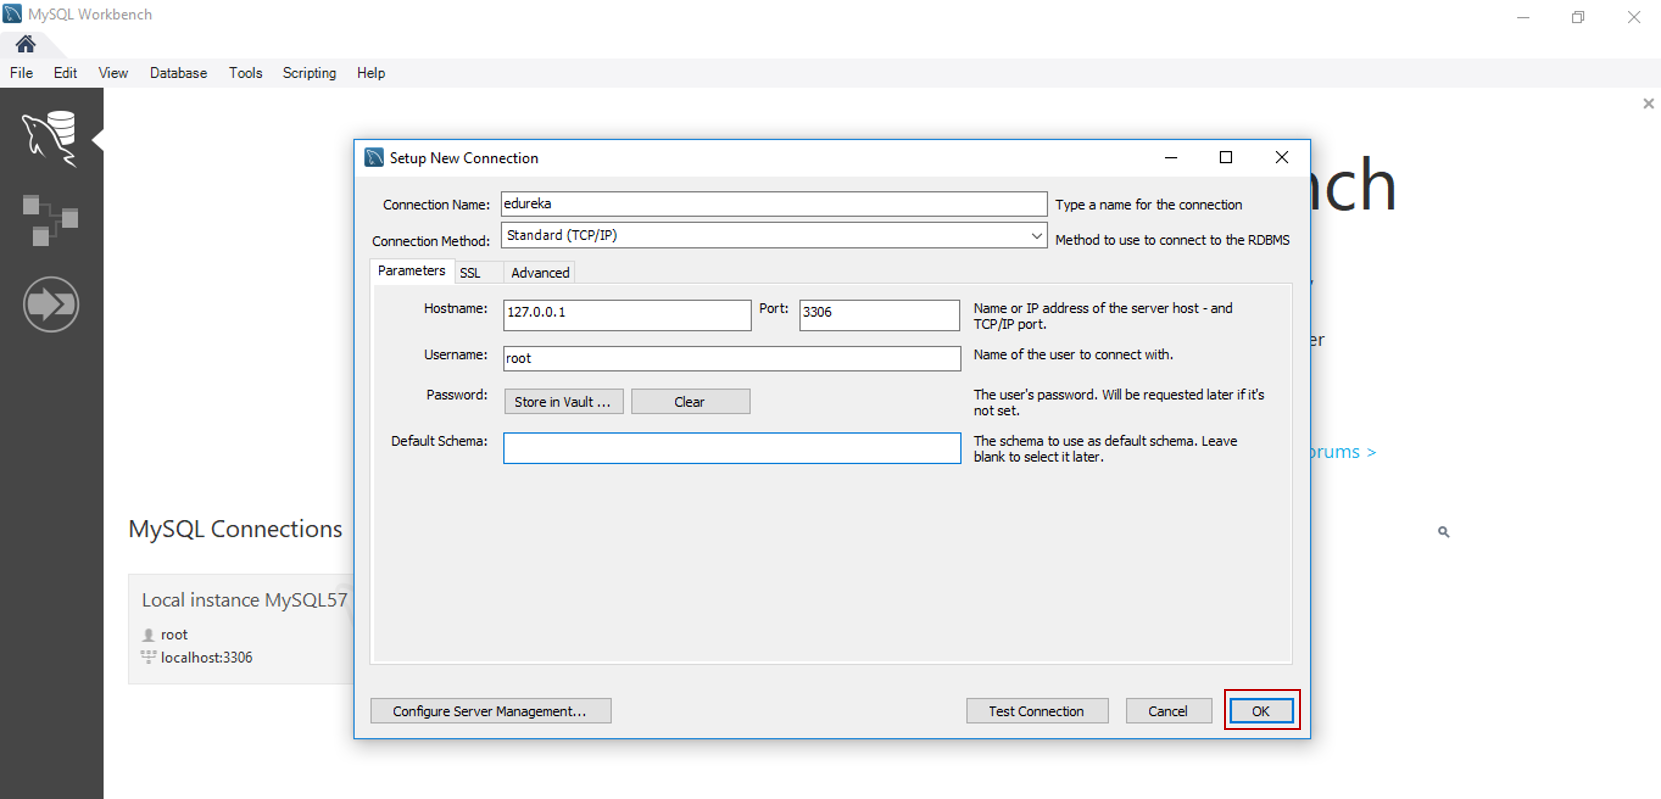Click the Username input field

[732, 358]
